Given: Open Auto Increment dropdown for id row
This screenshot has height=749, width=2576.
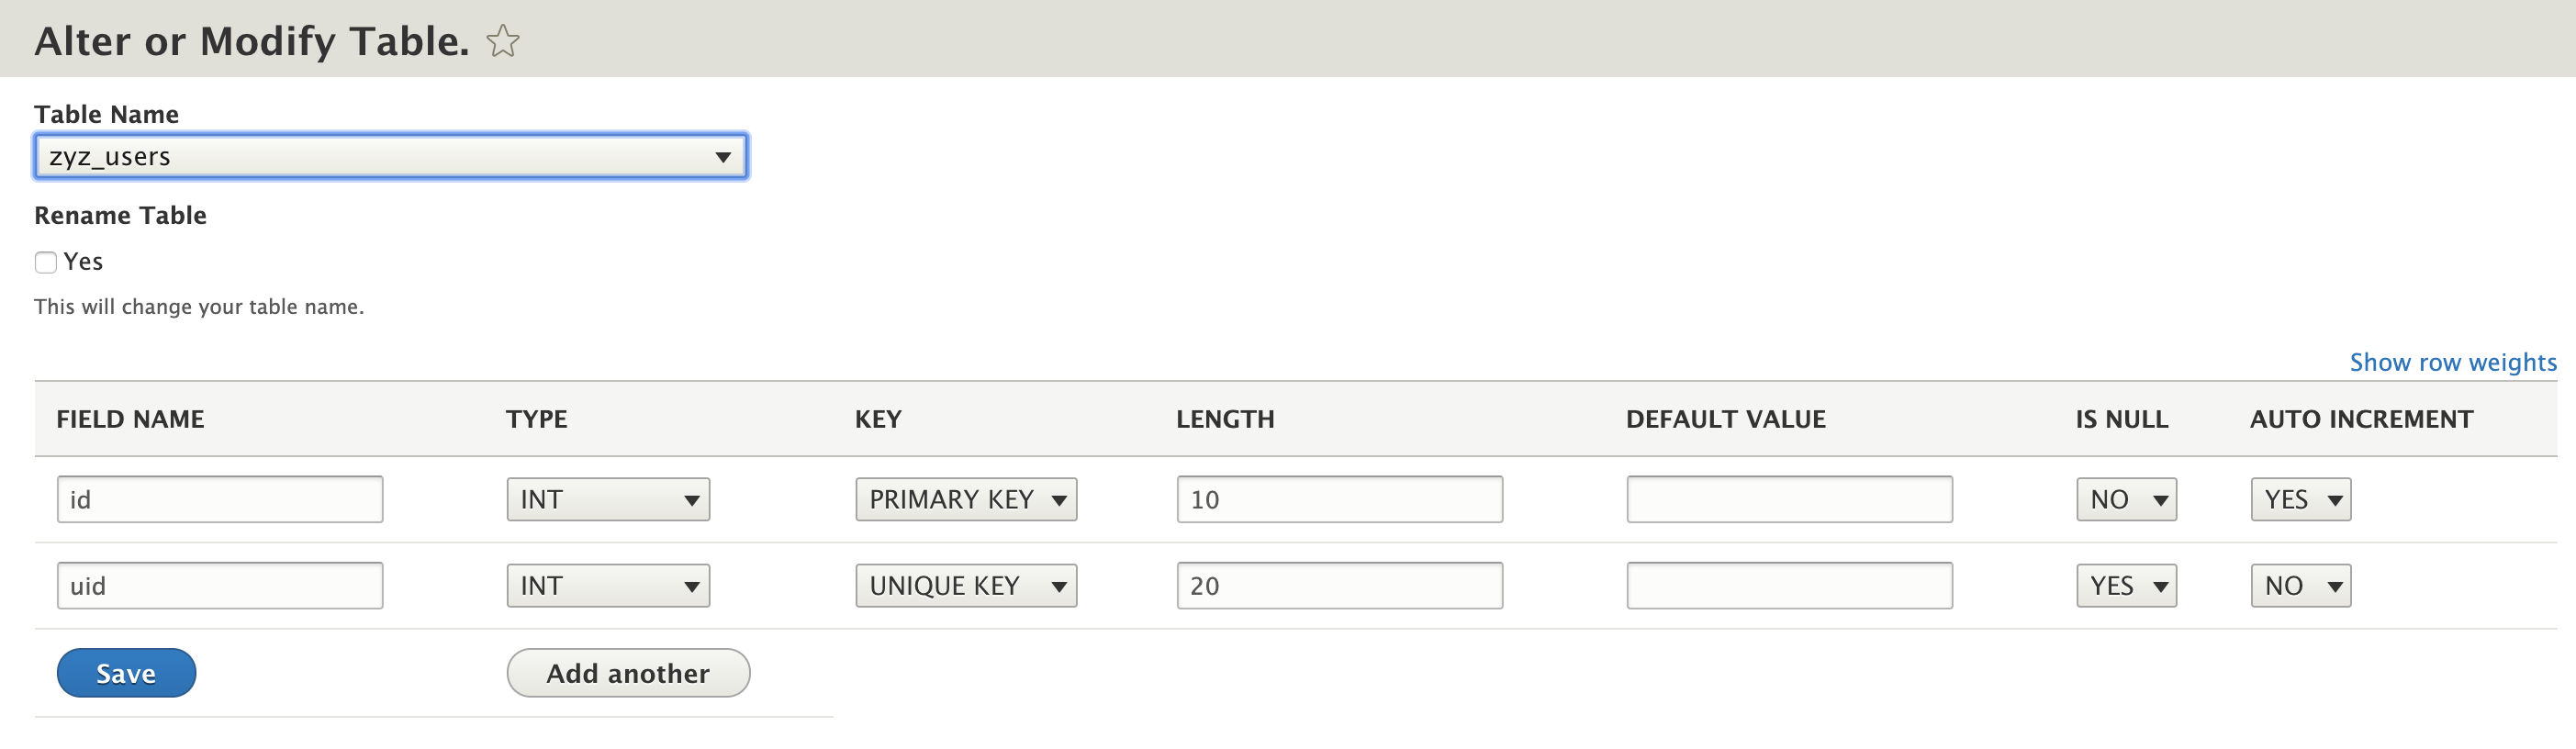Looking at the screenshot, I should pyautogui.click(x=2300, y=499).
